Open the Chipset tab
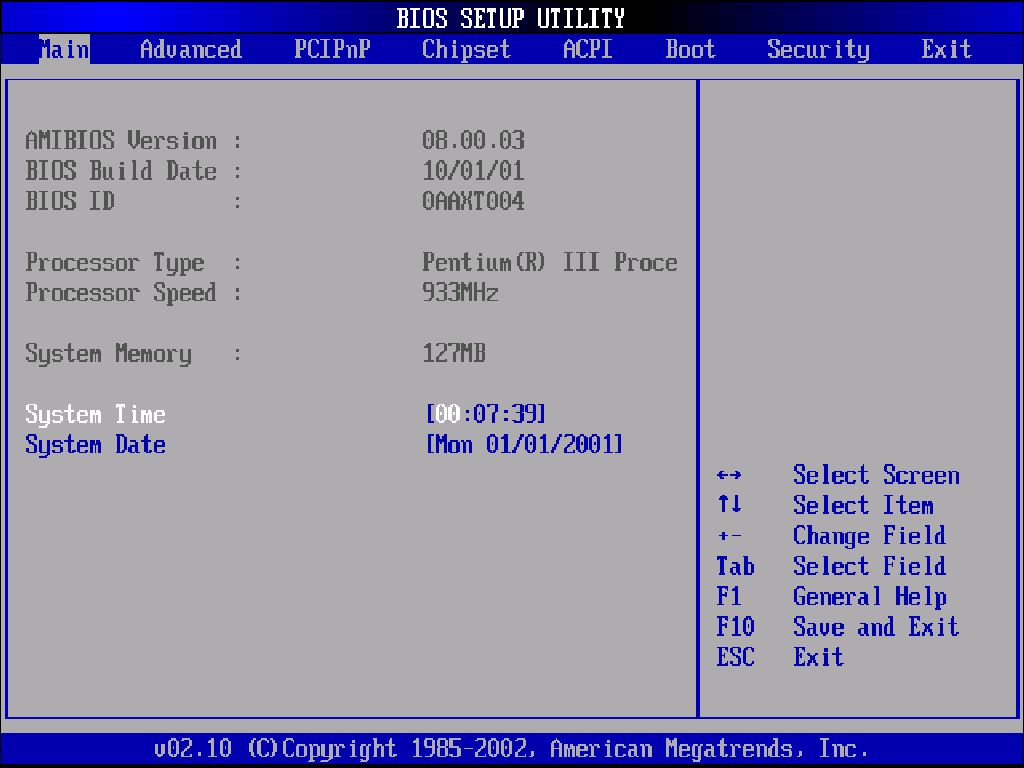The width and height of the screenshot is (1024, 768). 466,49
